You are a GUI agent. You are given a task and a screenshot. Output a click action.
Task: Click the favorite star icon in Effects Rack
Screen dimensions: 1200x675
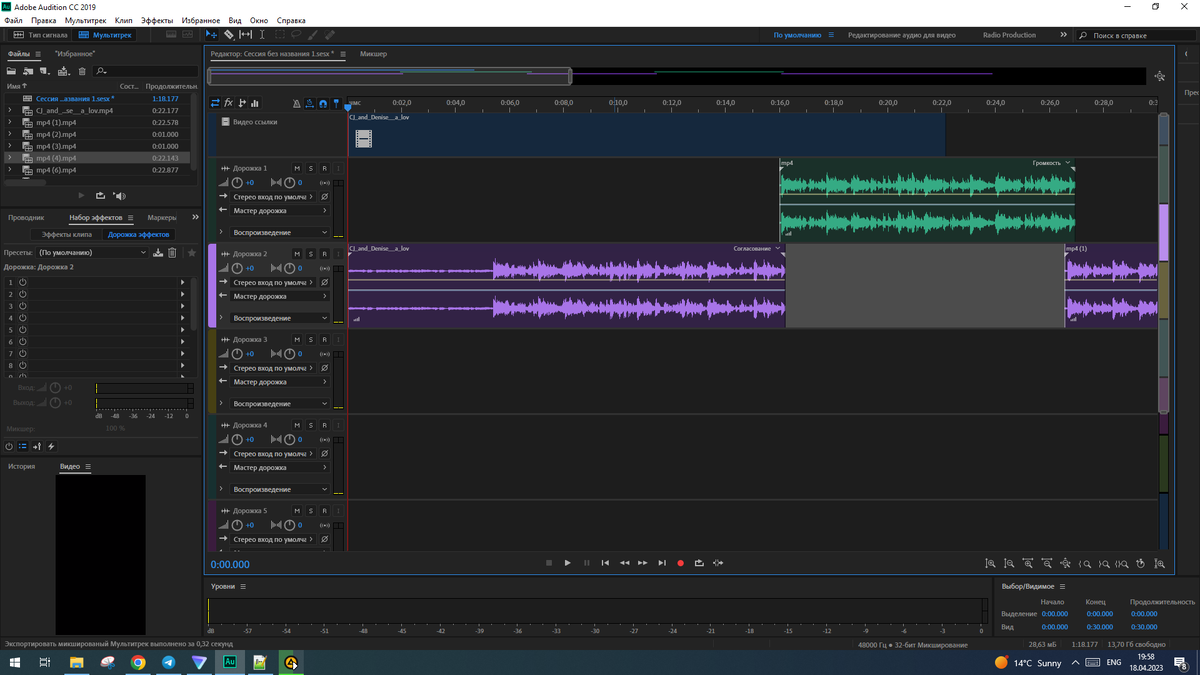click(192, 253)
